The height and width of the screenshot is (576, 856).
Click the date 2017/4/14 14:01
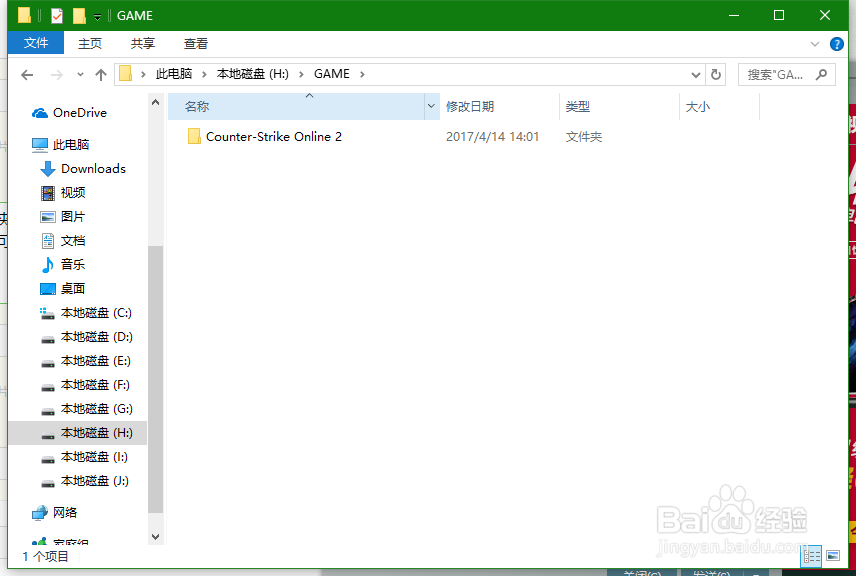coord(492,136)
